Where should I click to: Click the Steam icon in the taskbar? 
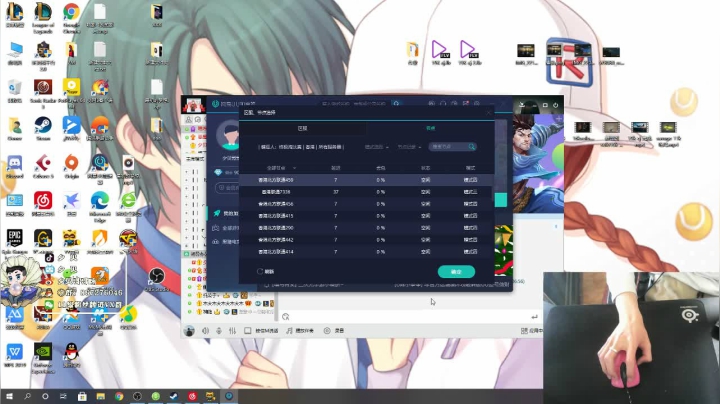pyautogui.click(x=174, y=396)
